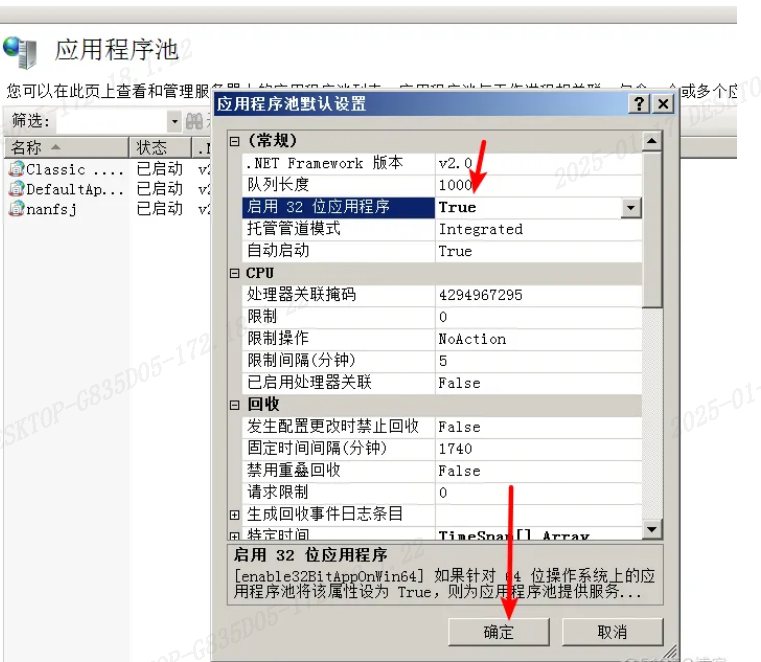
Task: Close the 应用程序池默认设置 dialog
Action: click(663, 103)
